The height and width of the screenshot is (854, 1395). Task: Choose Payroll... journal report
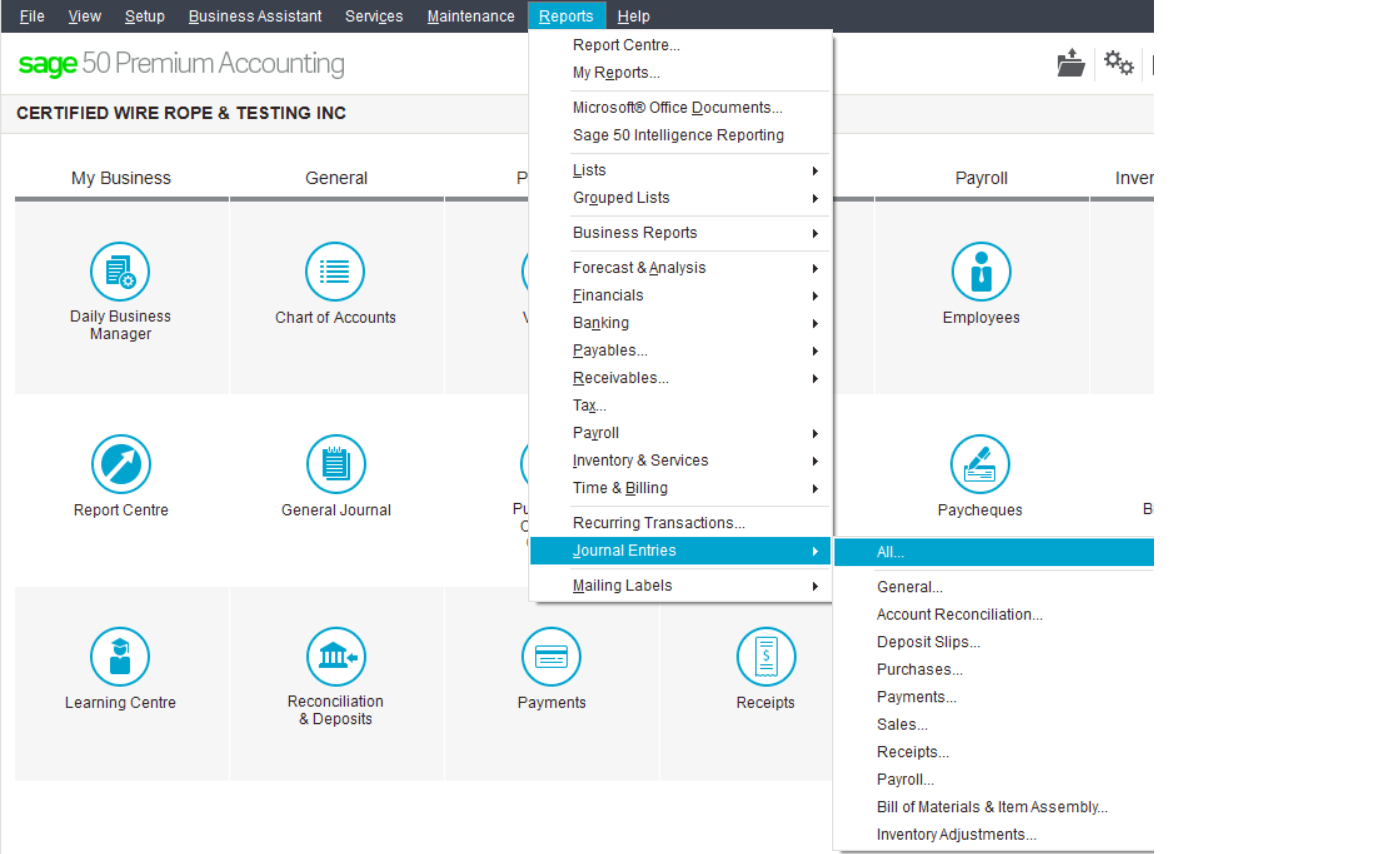[x=994, y=780]
